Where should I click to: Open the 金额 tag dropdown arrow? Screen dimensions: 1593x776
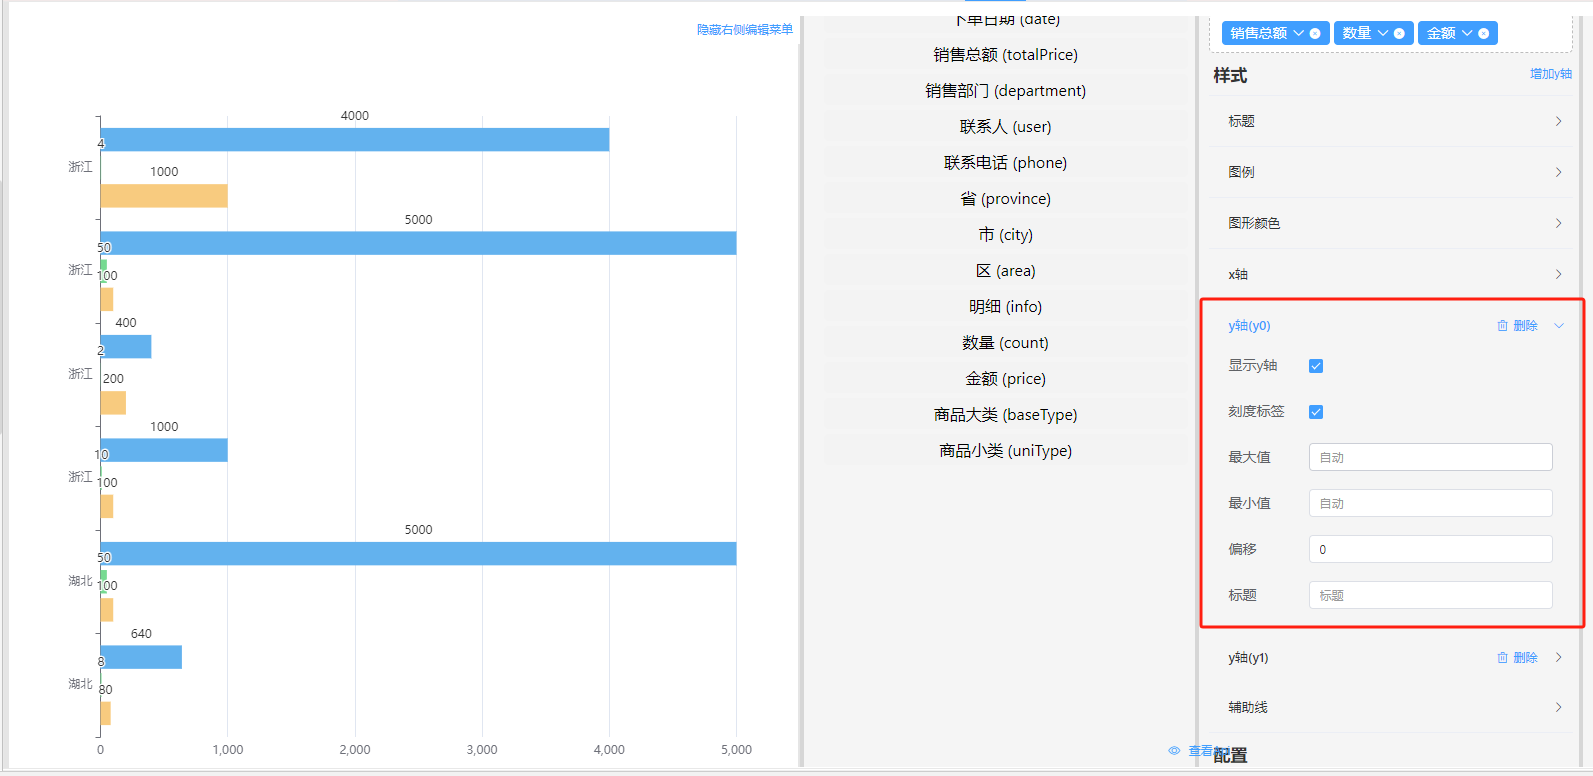coord(1467,33)
